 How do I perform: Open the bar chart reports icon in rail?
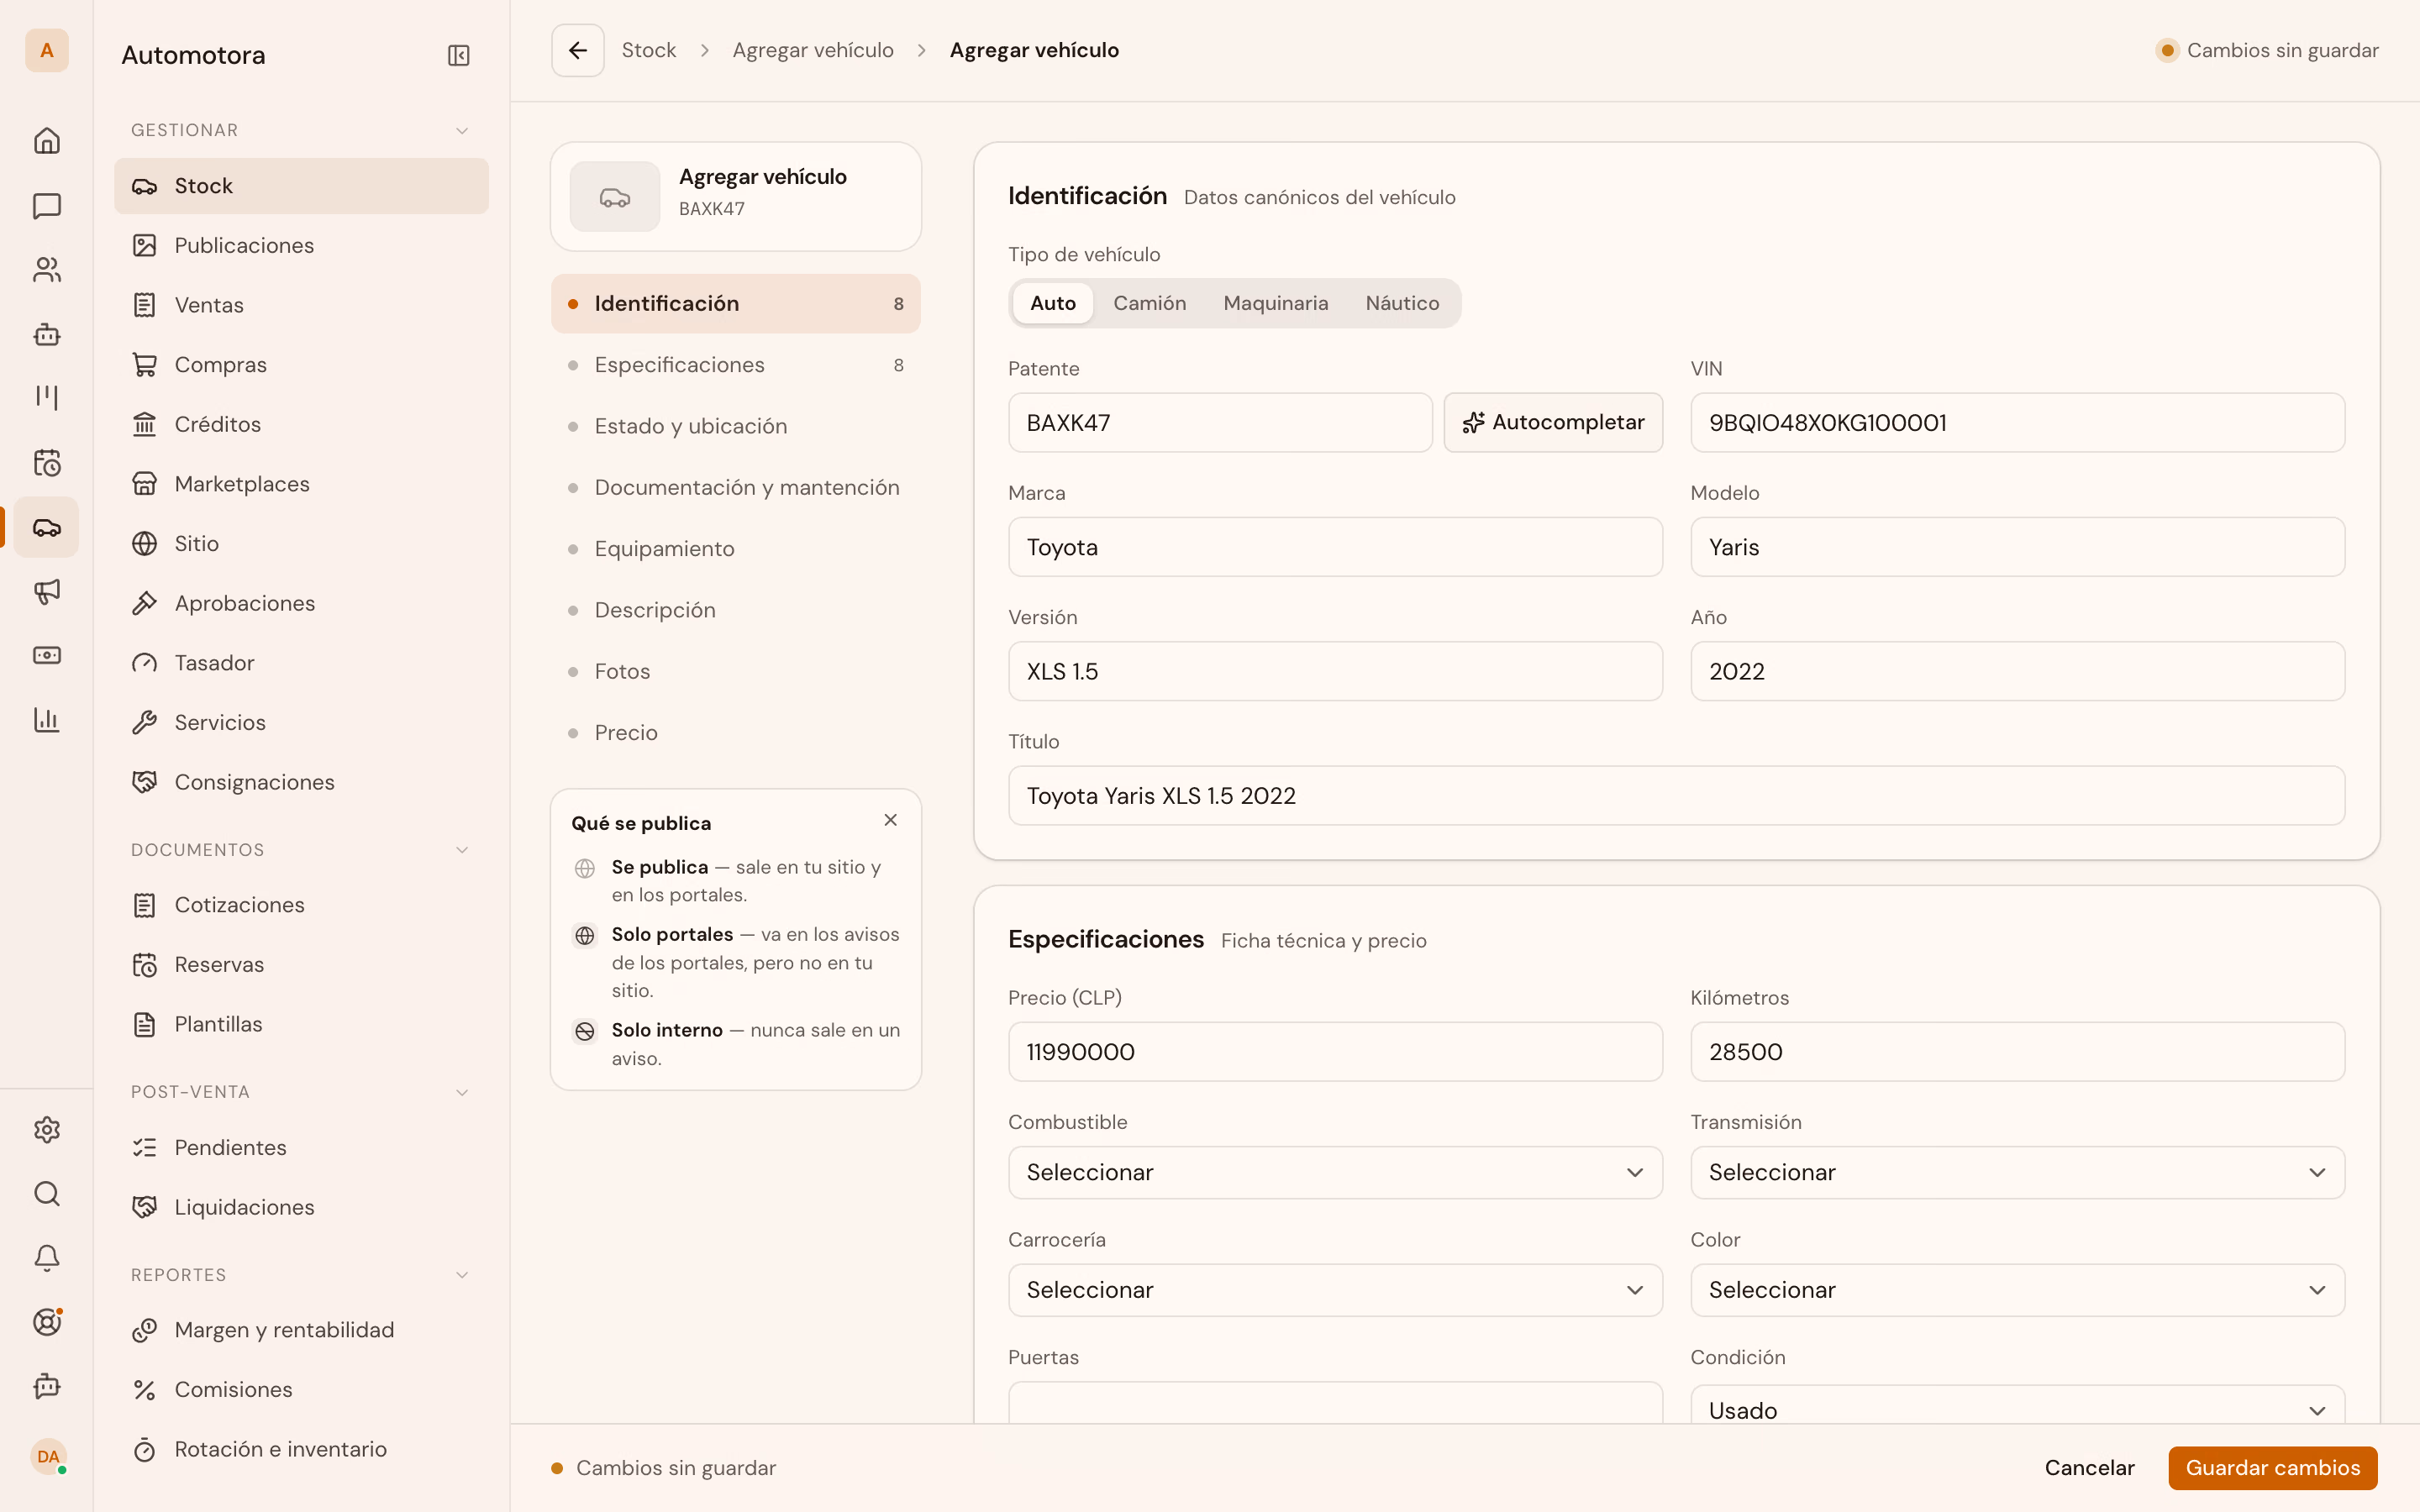click(x=47, y=719)
